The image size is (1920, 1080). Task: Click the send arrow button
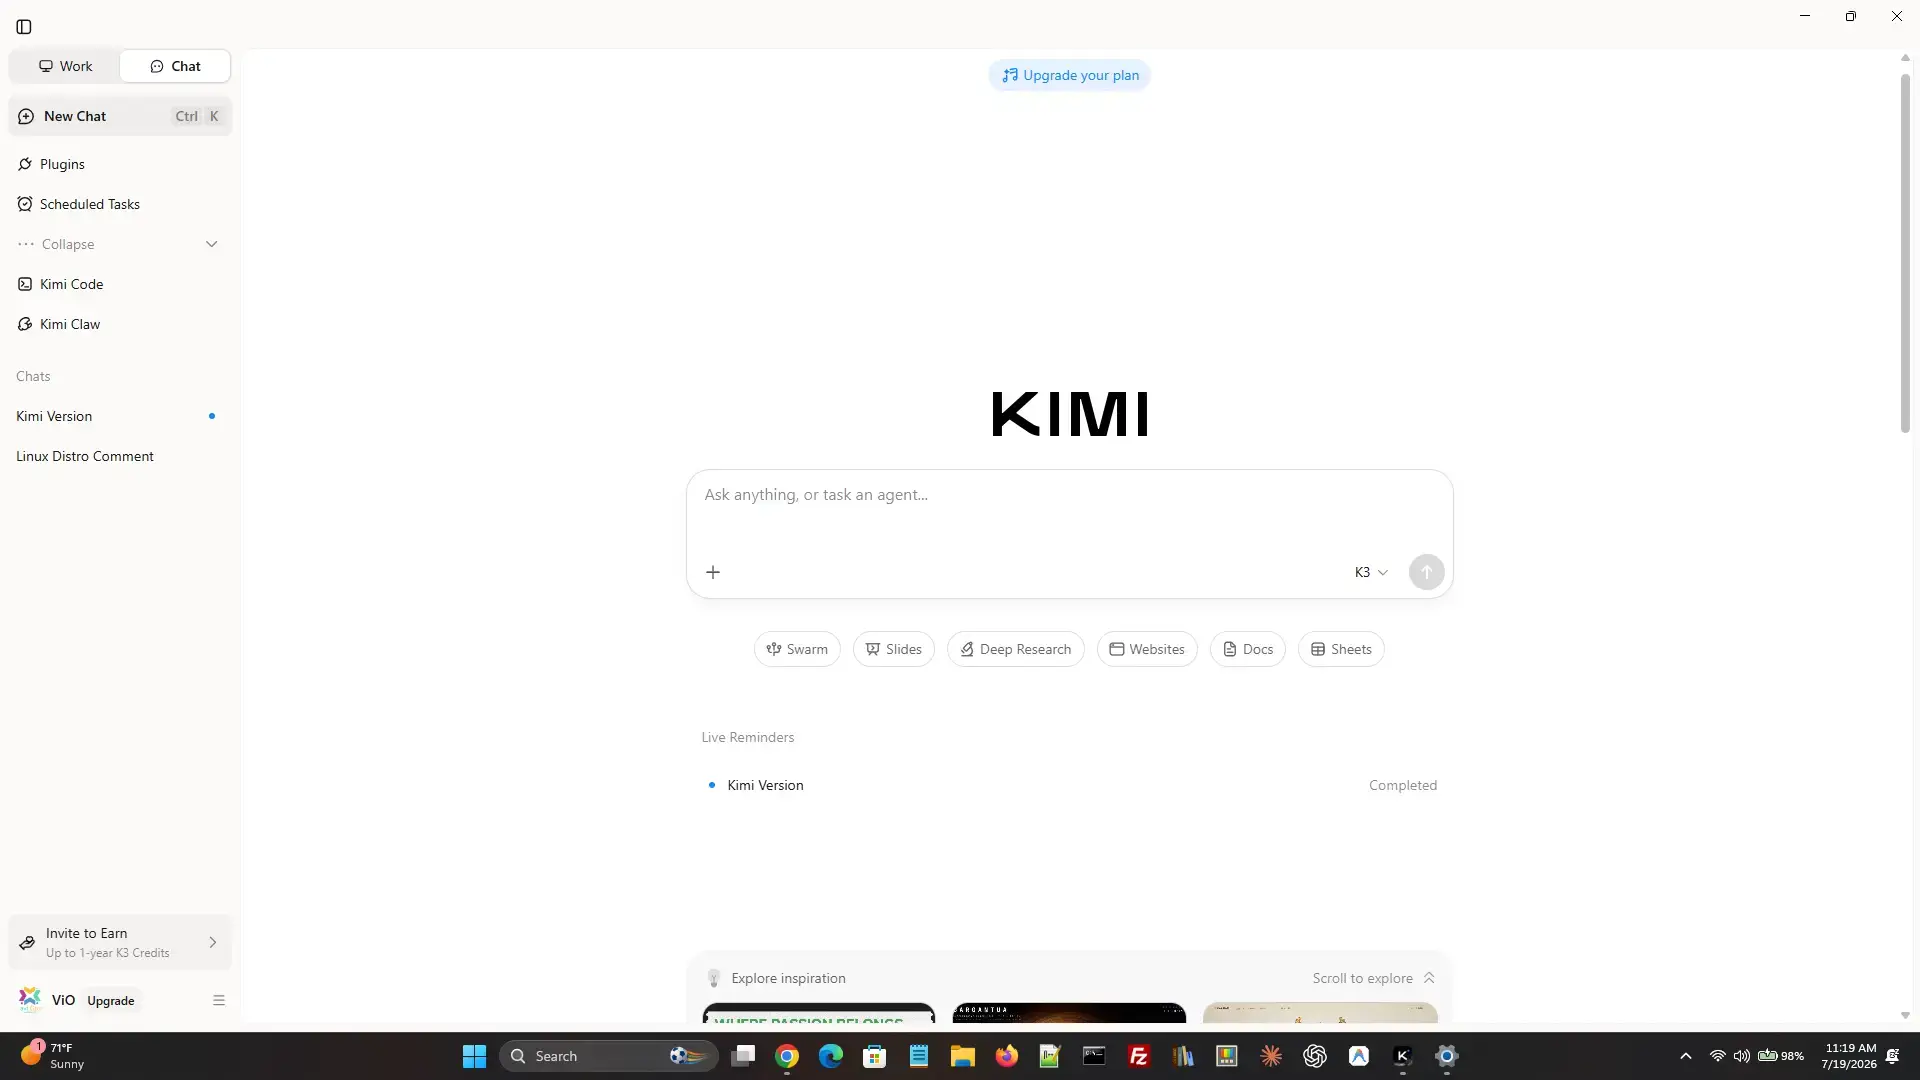click(x=1426, y=572)
